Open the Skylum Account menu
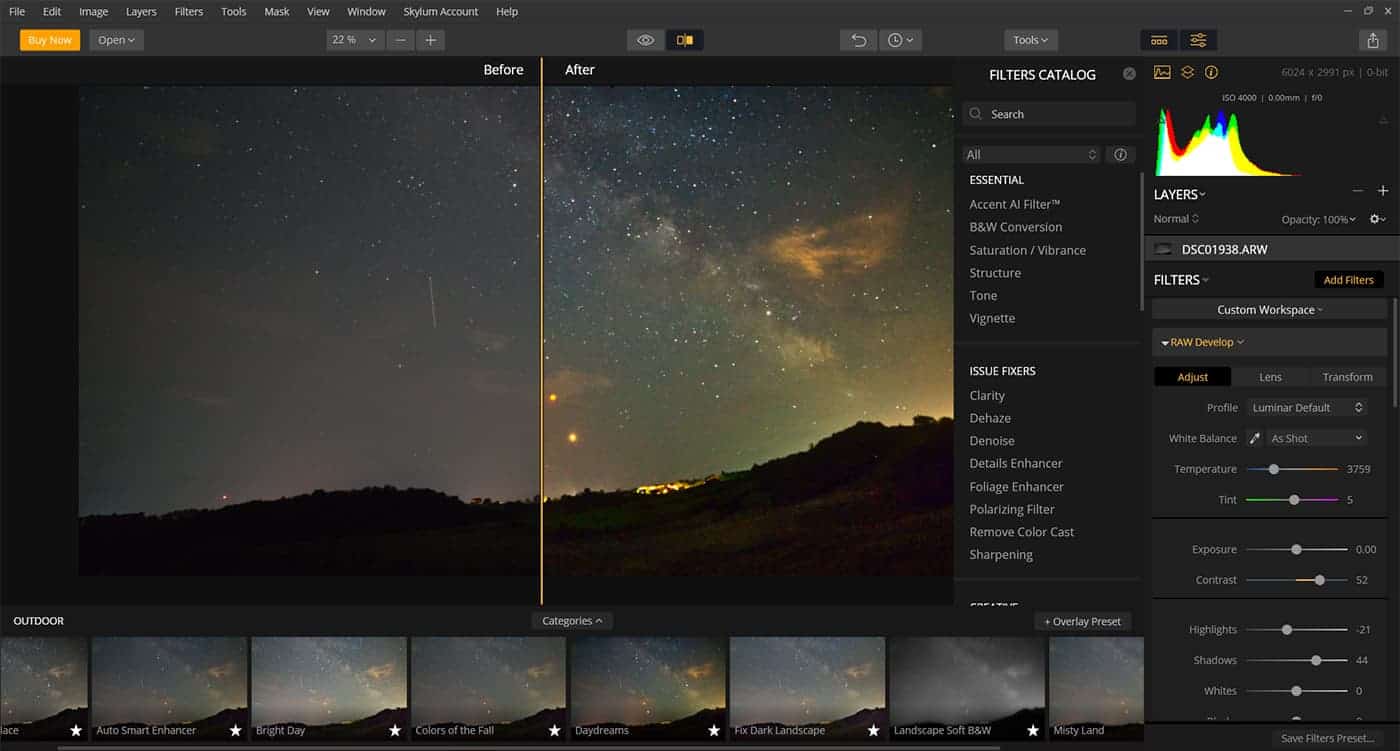This screenshot has height=751, width=1400. [440, 11]
